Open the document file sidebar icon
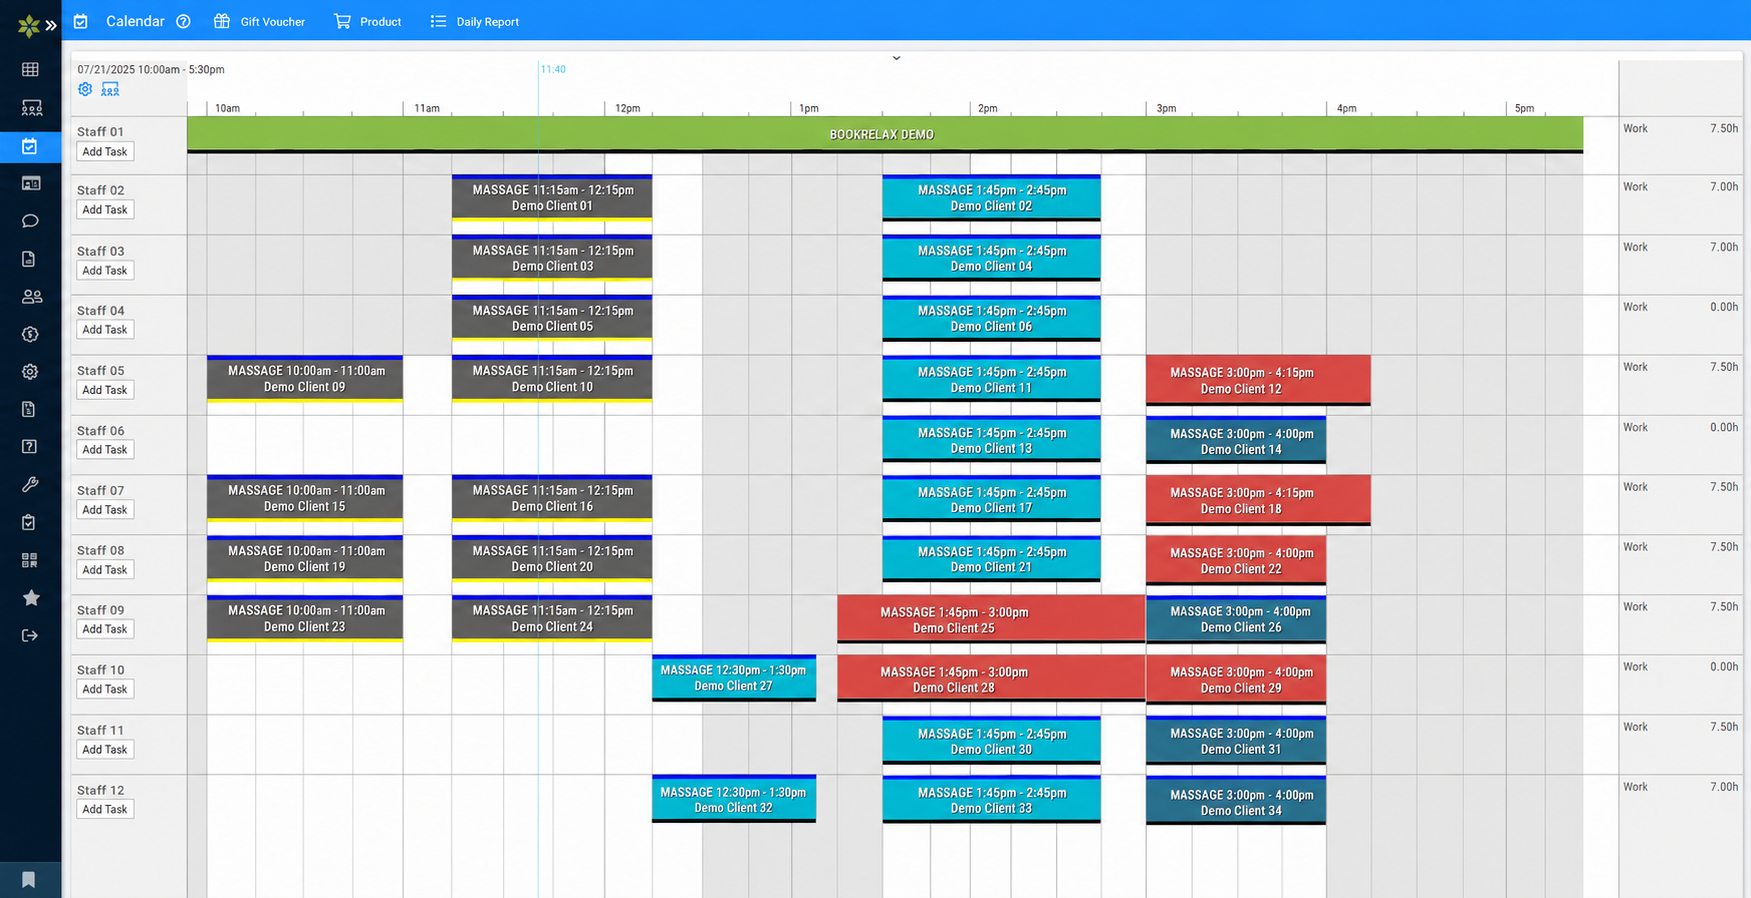Viewport: 1751px width, 898px height. tap(29, 259)
